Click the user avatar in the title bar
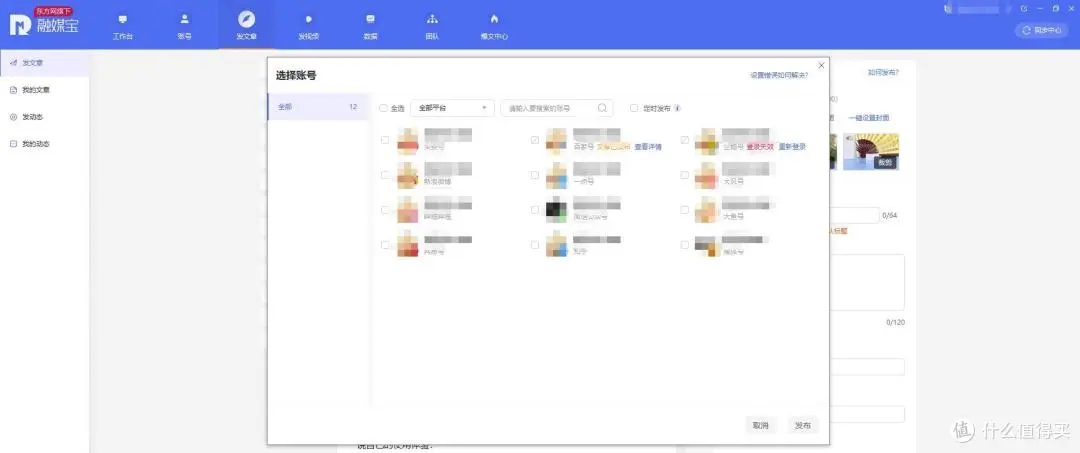The width and height of the screenshot is (1080, 453). pyautogui.click(x=948, y=8)
